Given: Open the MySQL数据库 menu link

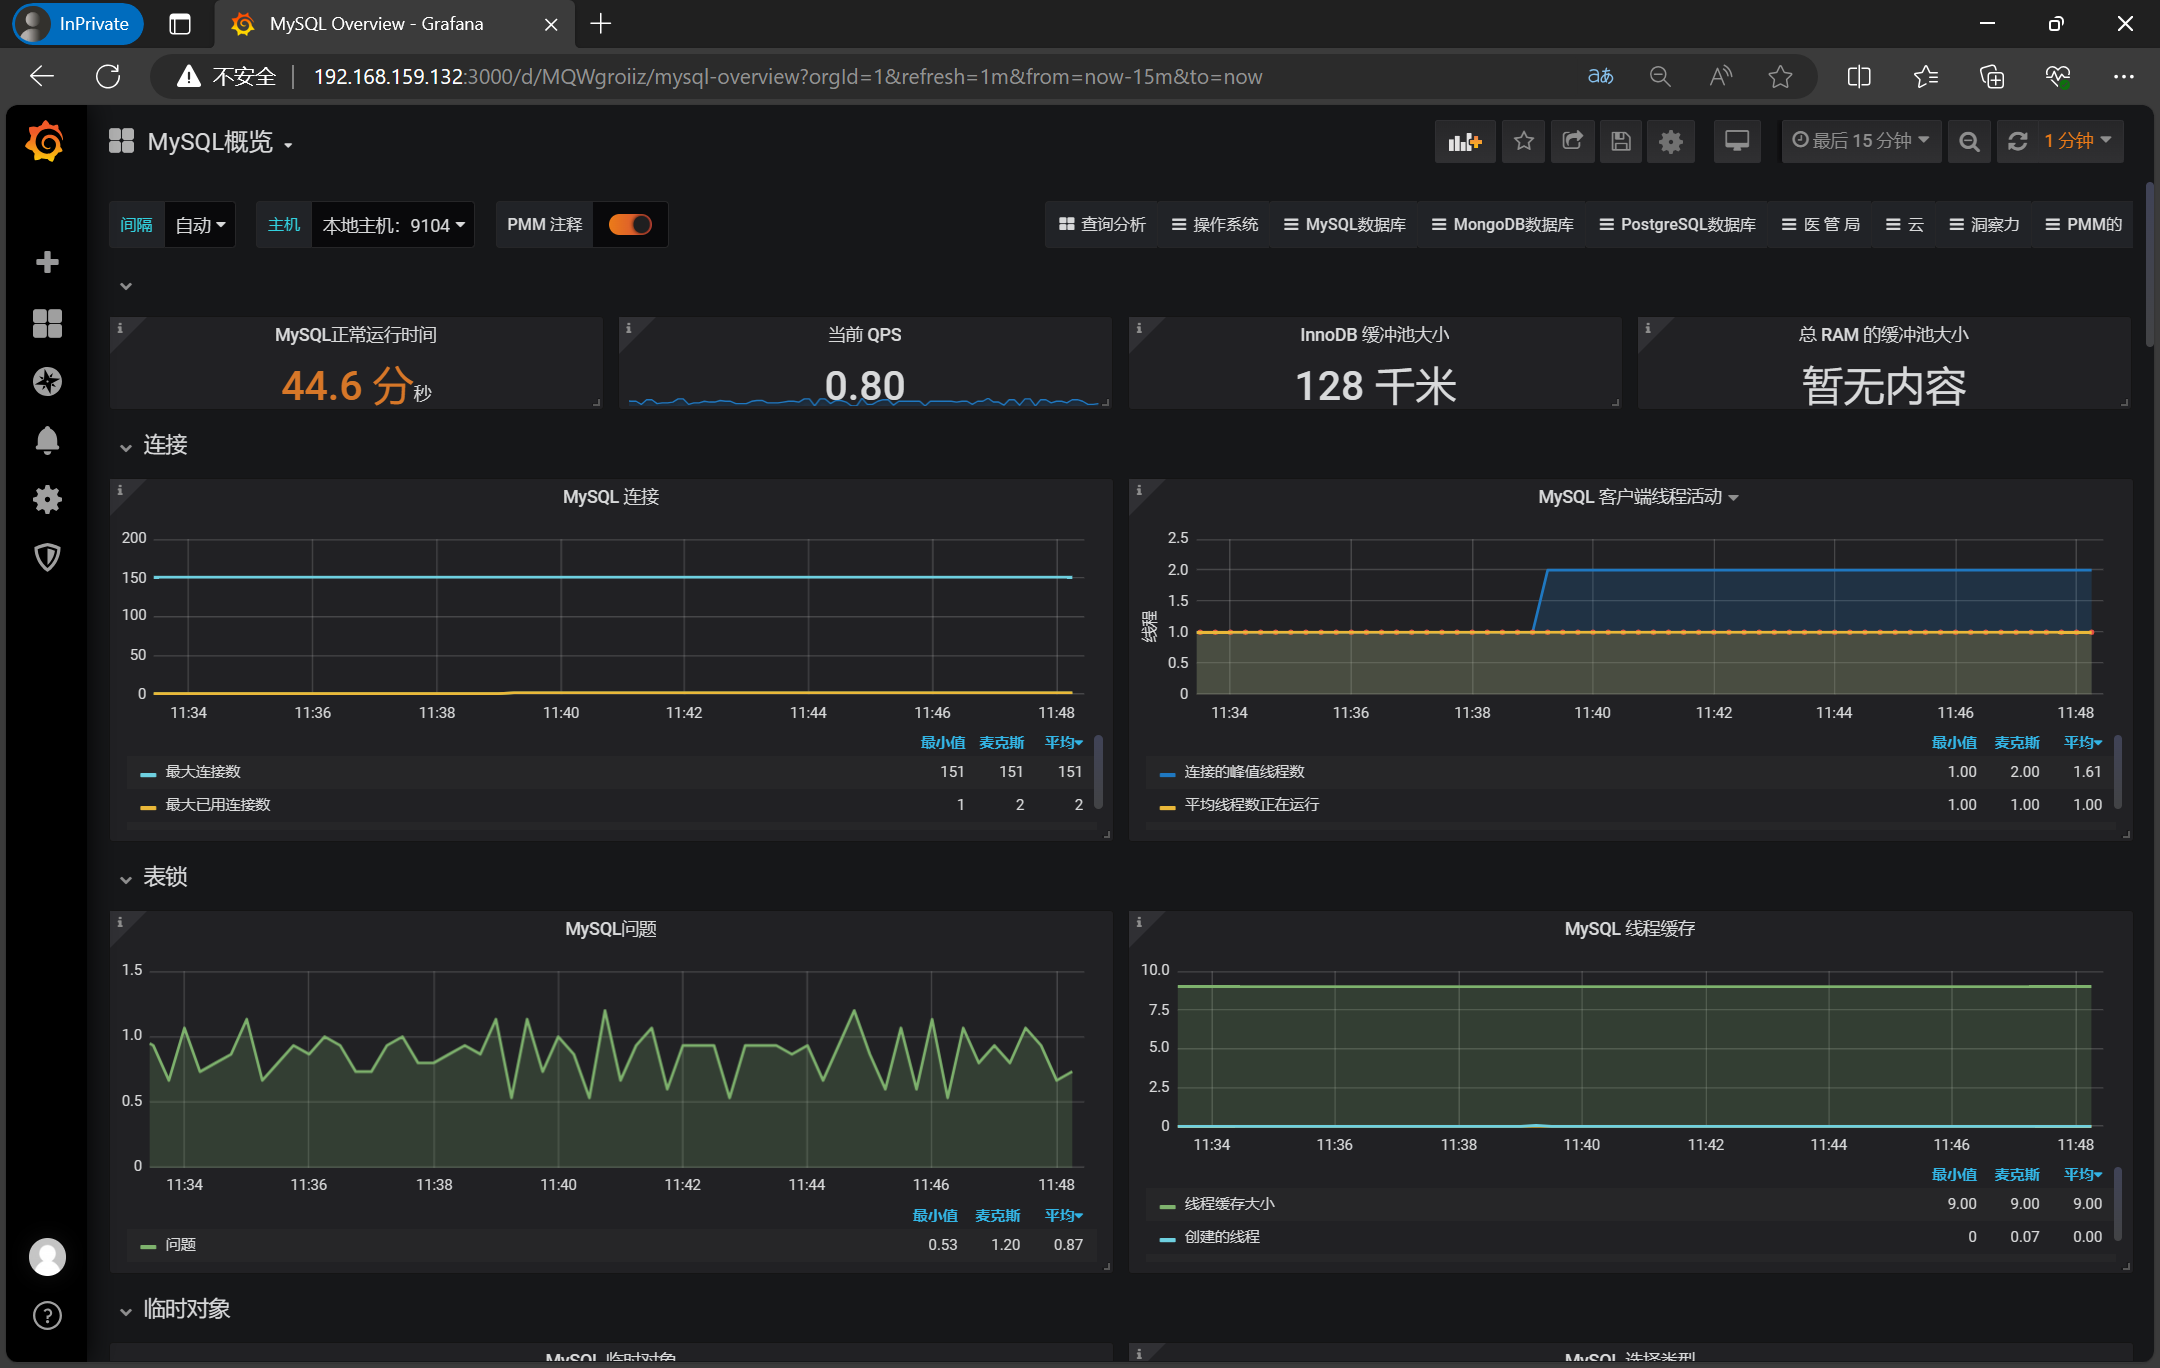Looking at the screenshot, I should pyautogui.click(x=1345, y=224).
